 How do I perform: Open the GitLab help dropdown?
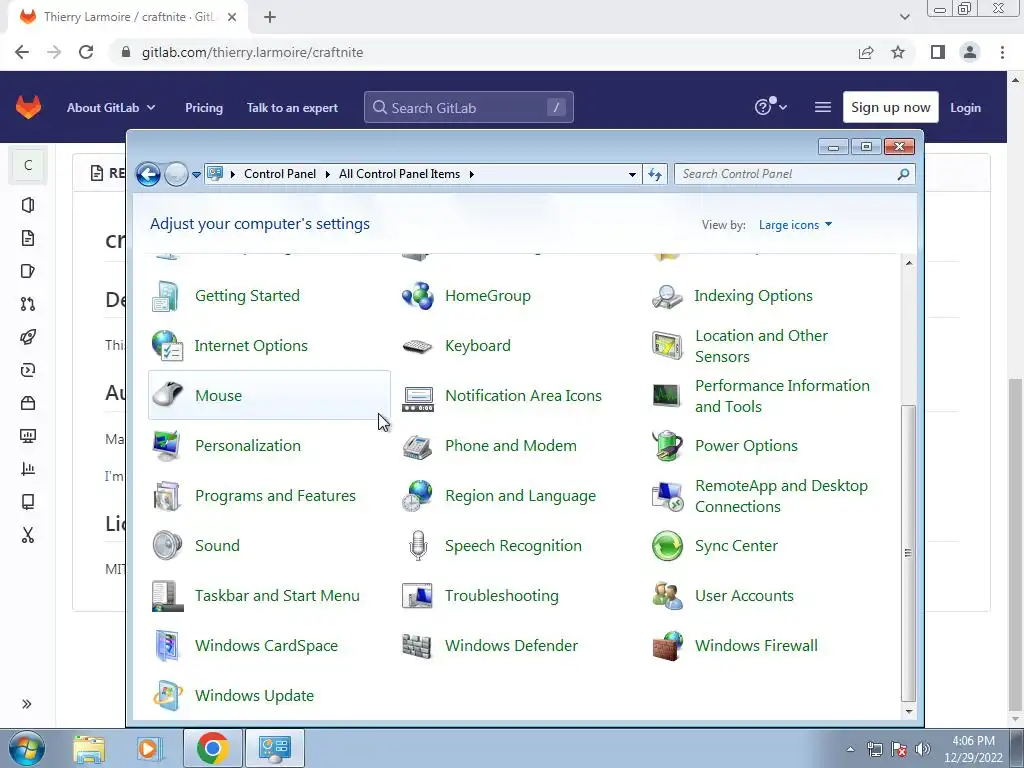pos(771,107)
